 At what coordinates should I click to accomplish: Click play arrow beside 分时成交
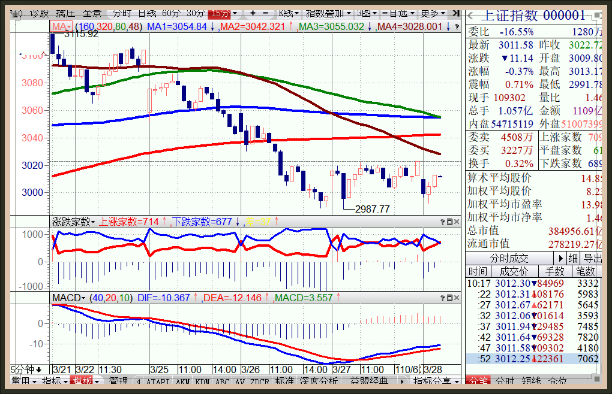(560, 259)
